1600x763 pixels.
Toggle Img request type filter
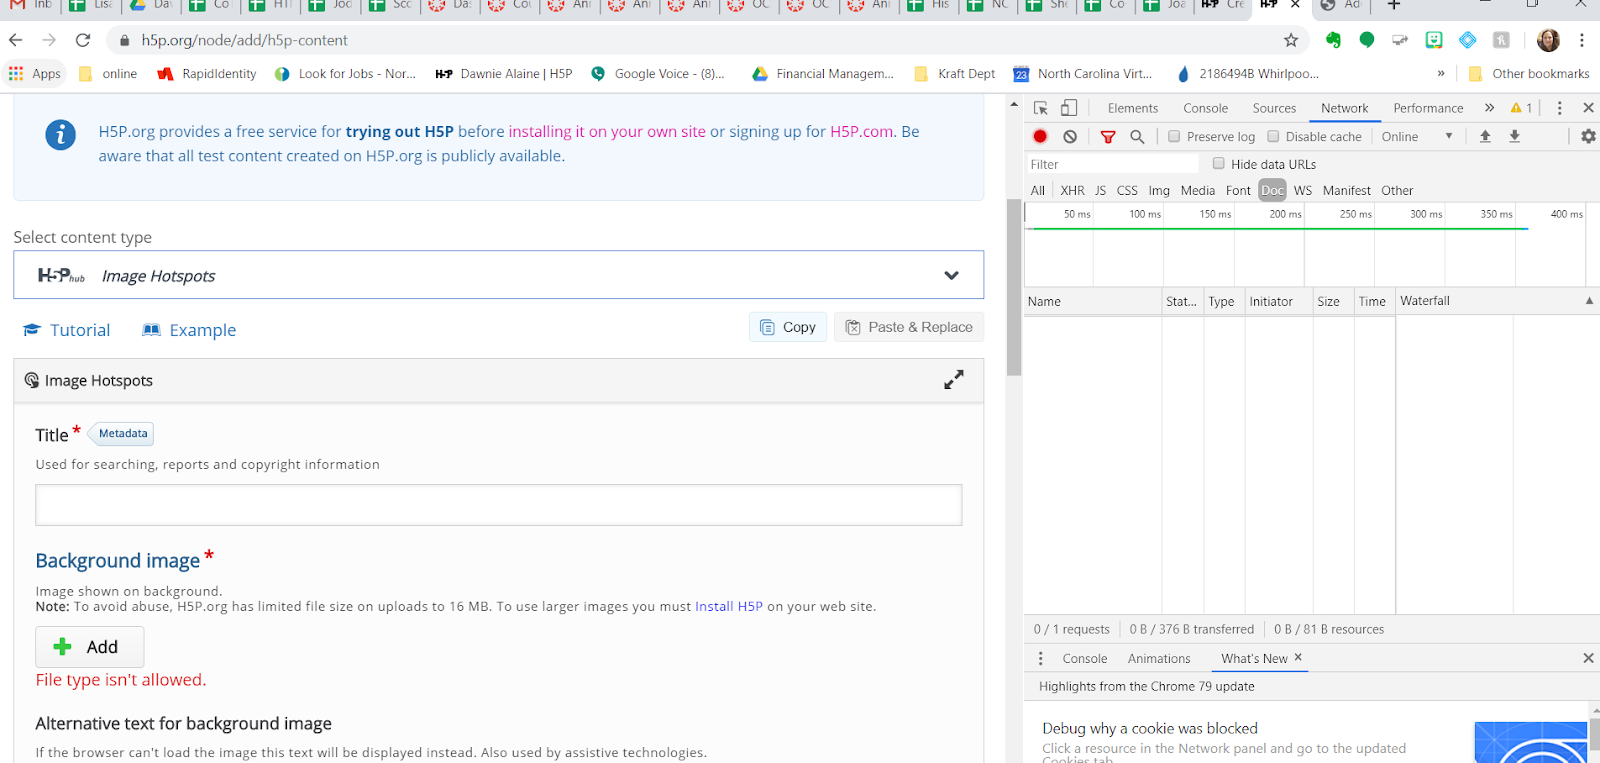click(1159, 190)
